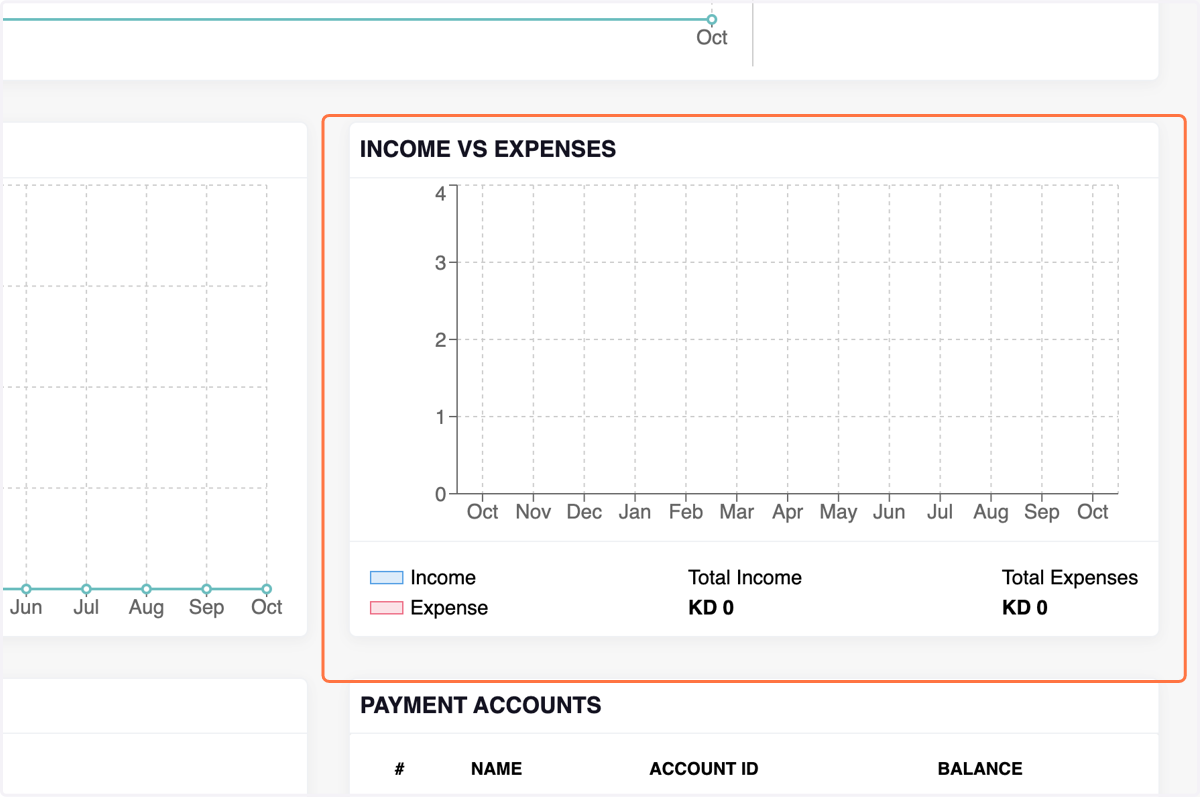Image resolution: width=1200 pixels, height=797 pixels.
Task: Click the Sep data point on left chart
Action: click(206, 589)
